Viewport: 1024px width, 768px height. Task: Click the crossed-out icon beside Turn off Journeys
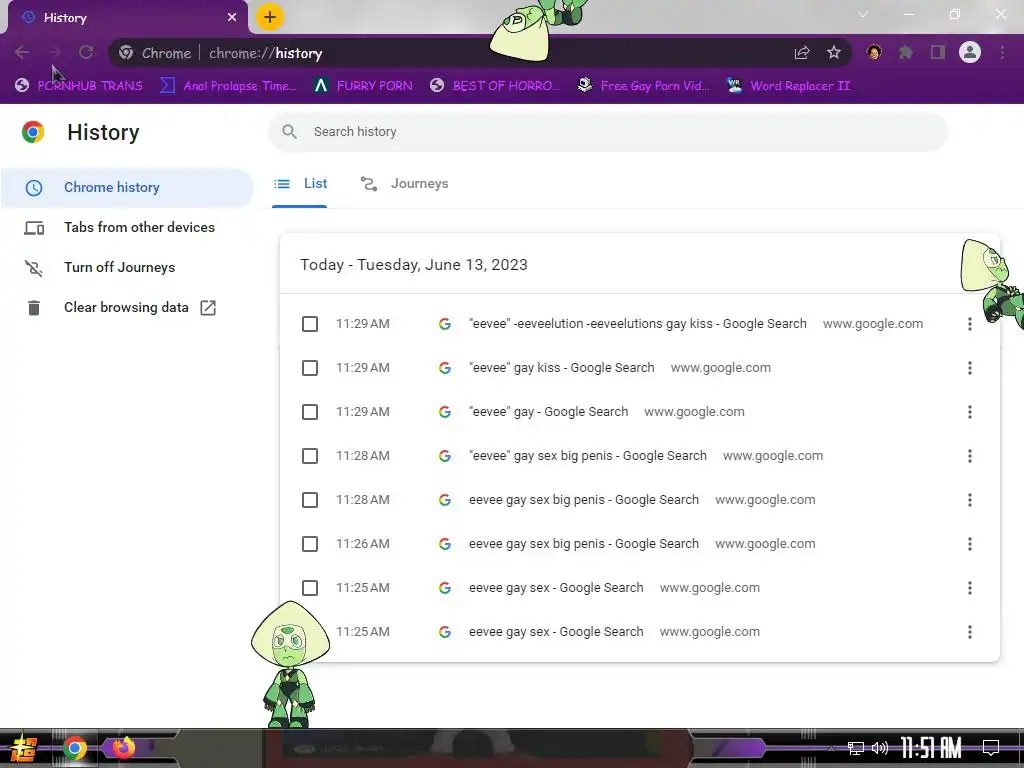(x=34, y=268)
